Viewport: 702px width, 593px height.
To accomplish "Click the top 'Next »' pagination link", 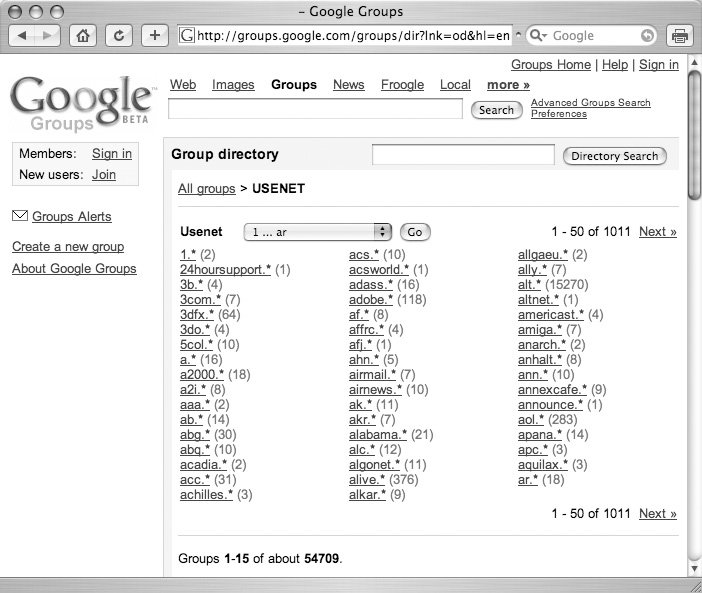I will [x=657, y=232].
